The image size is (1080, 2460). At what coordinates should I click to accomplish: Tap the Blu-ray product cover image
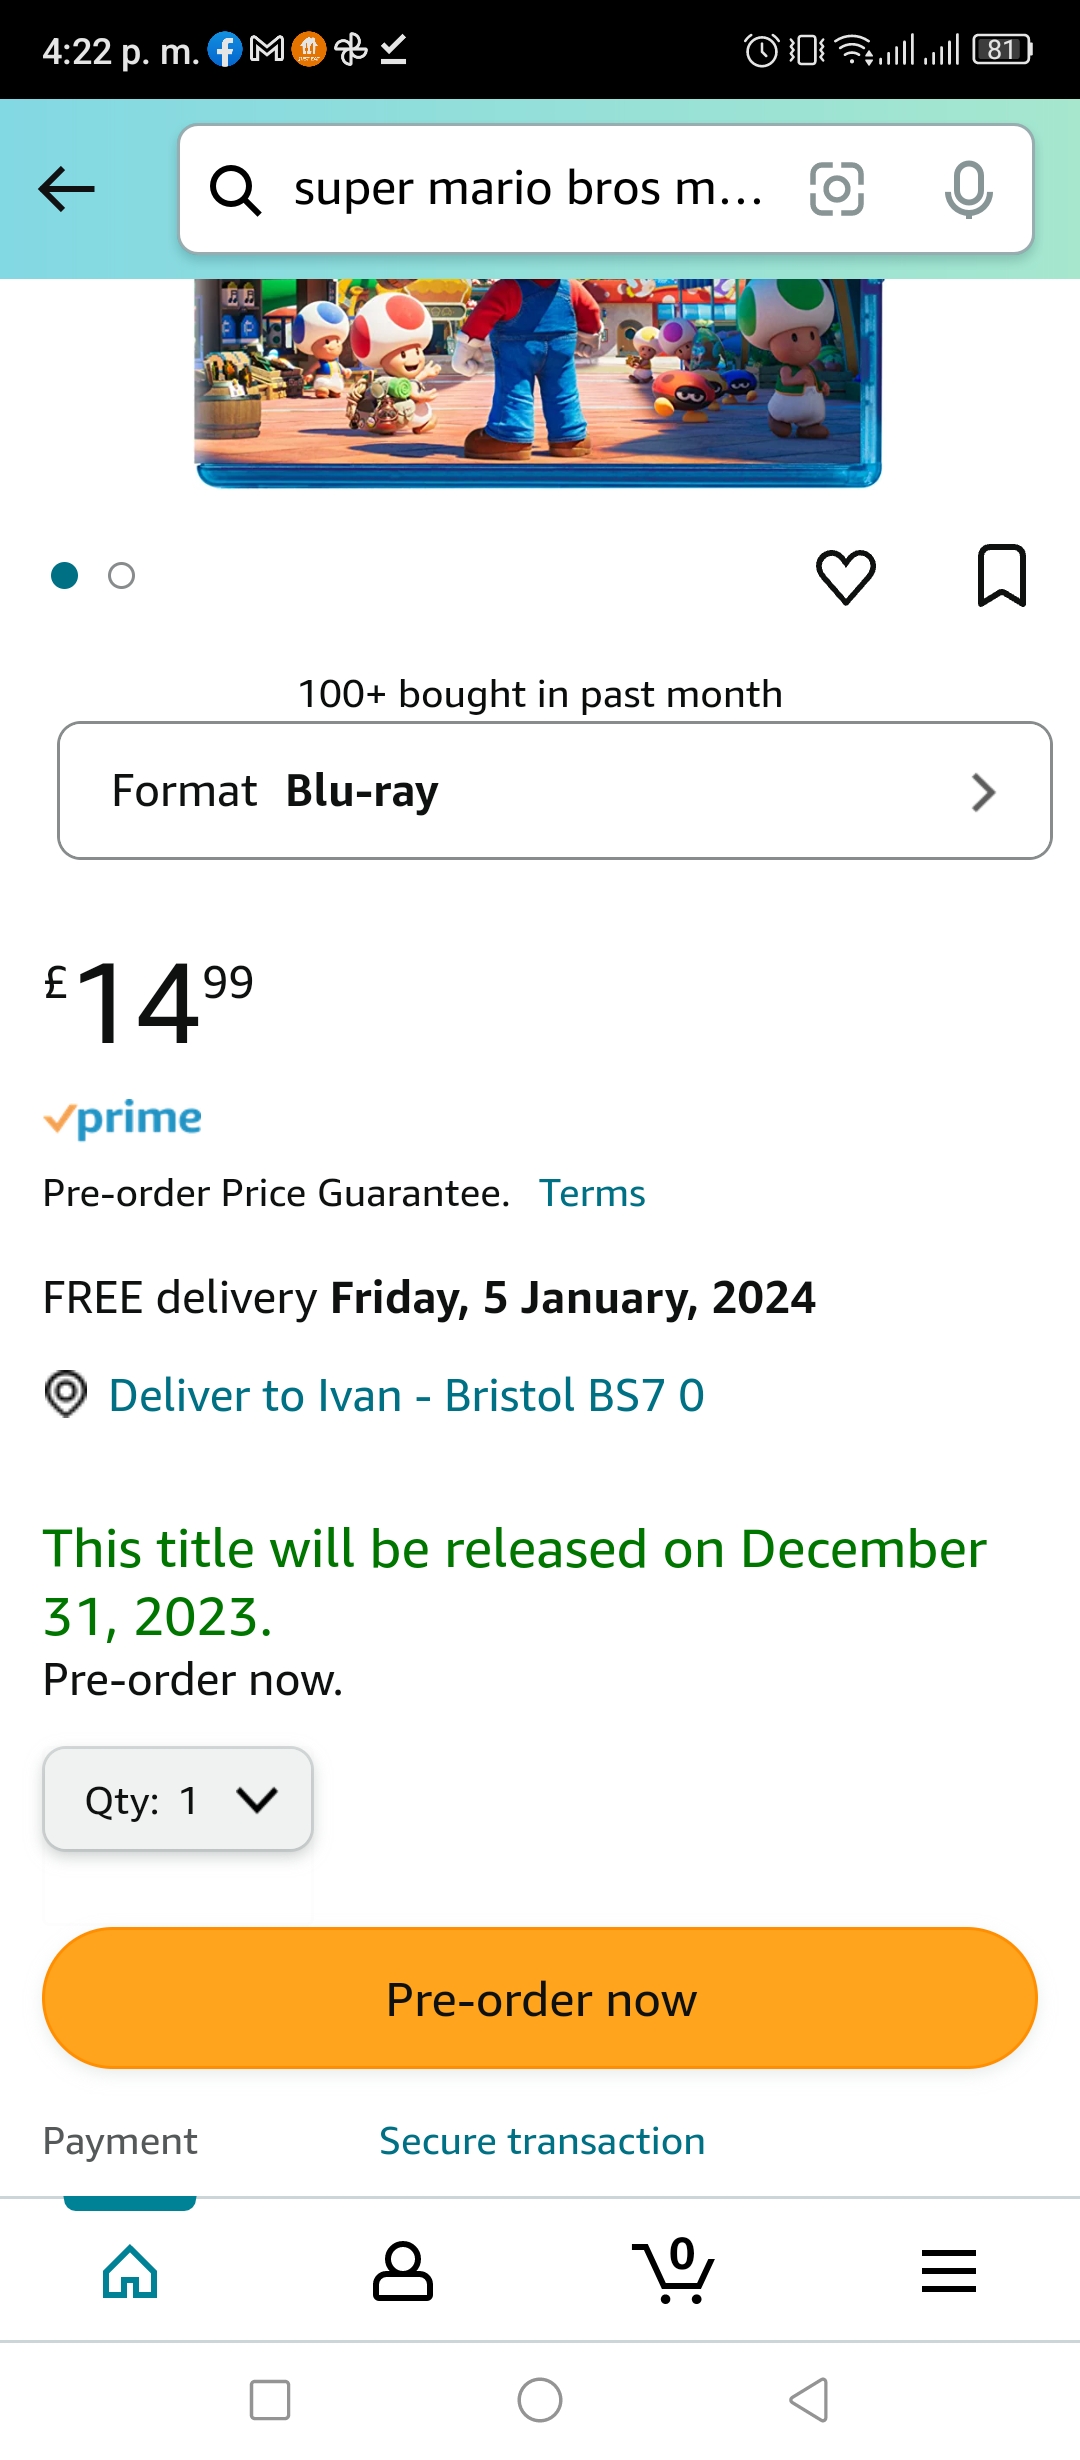[538, 382]
